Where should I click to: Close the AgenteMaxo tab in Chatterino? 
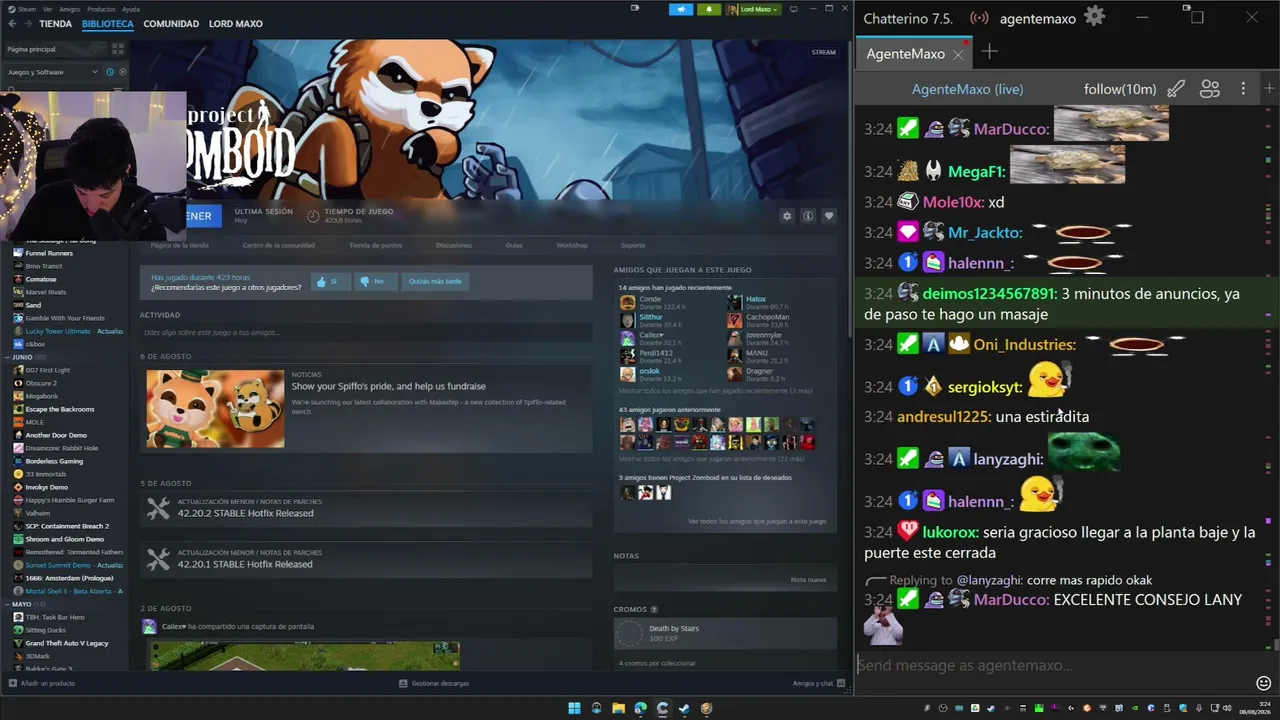[x=958, y=54]
